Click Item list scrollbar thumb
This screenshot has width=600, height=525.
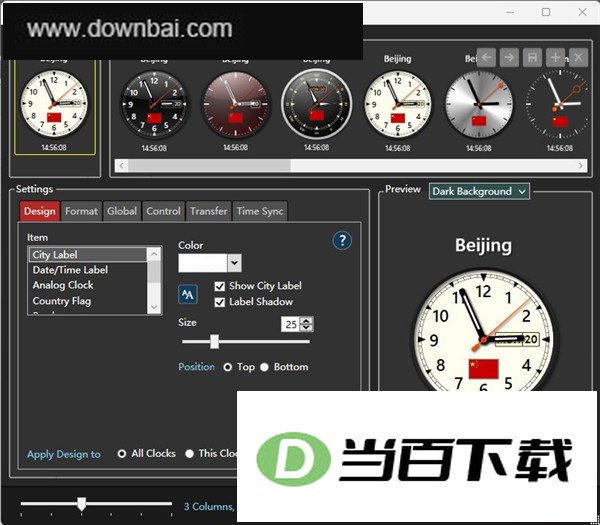click(154, 272)
